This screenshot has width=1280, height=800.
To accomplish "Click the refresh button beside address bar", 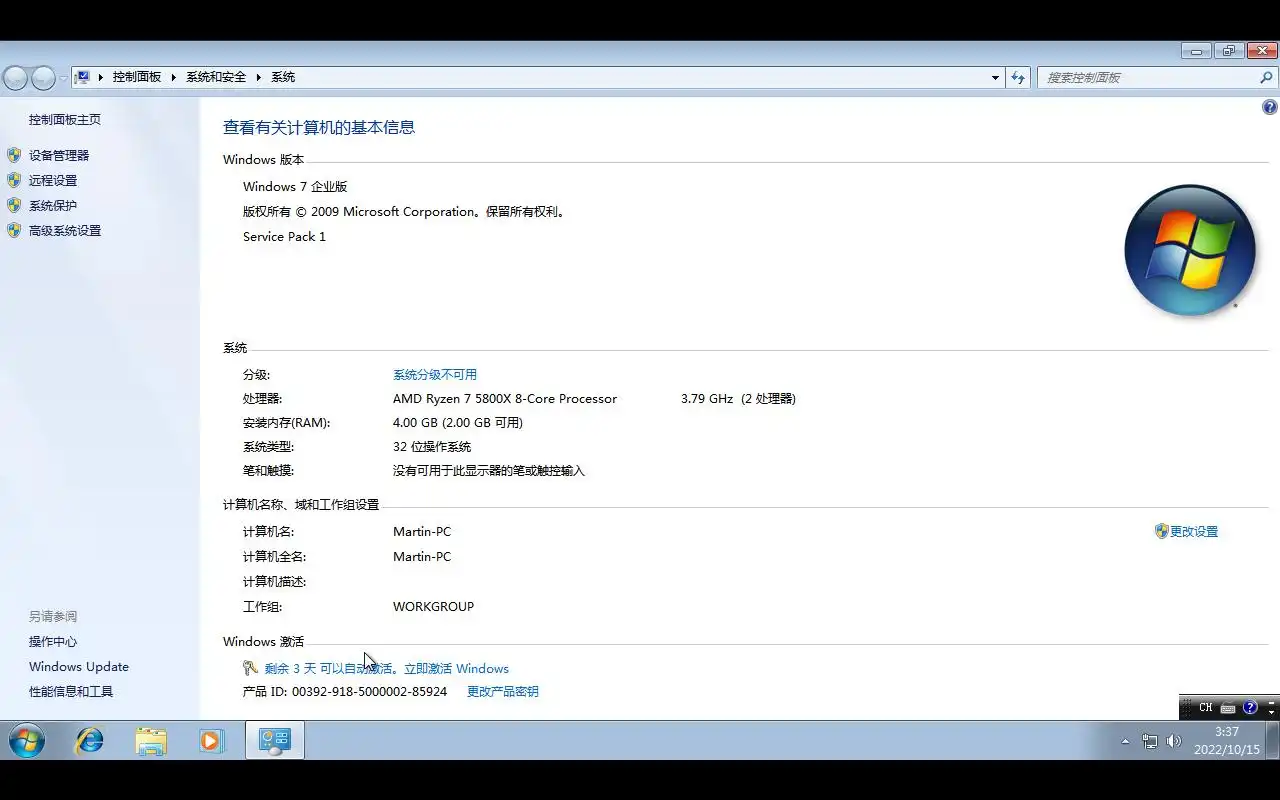I will 1018,77.
